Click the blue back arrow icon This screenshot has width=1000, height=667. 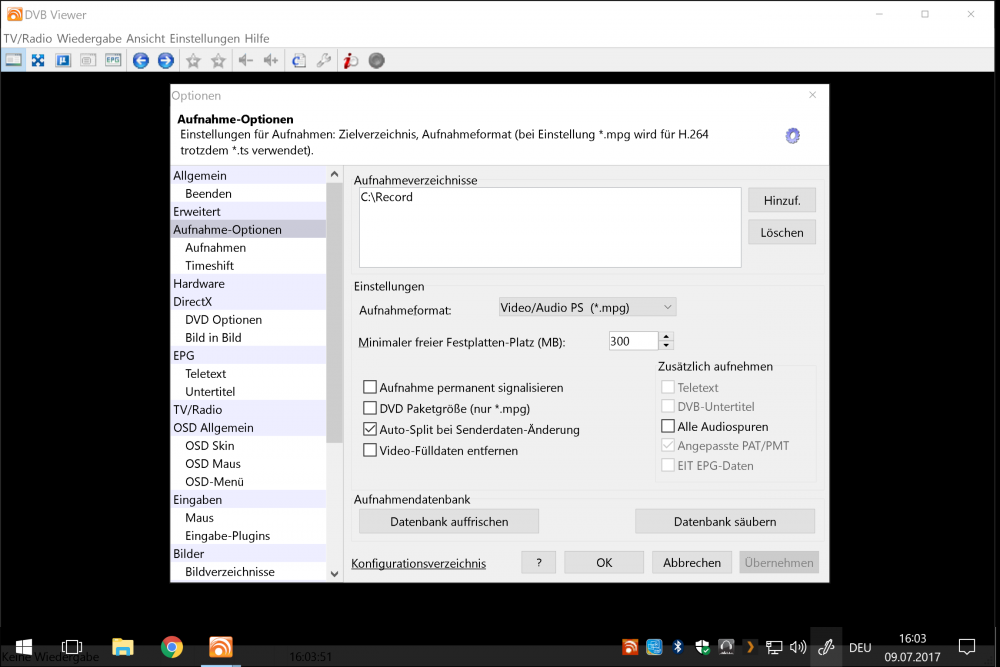(x=141, y=60)
